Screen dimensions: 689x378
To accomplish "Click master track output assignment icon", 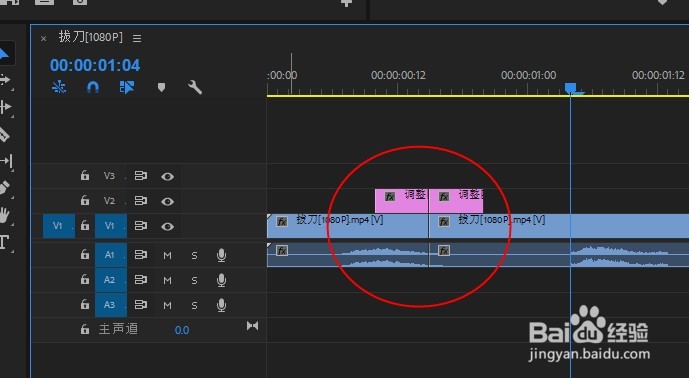I will pyautogui.click(x=252, y=326).
